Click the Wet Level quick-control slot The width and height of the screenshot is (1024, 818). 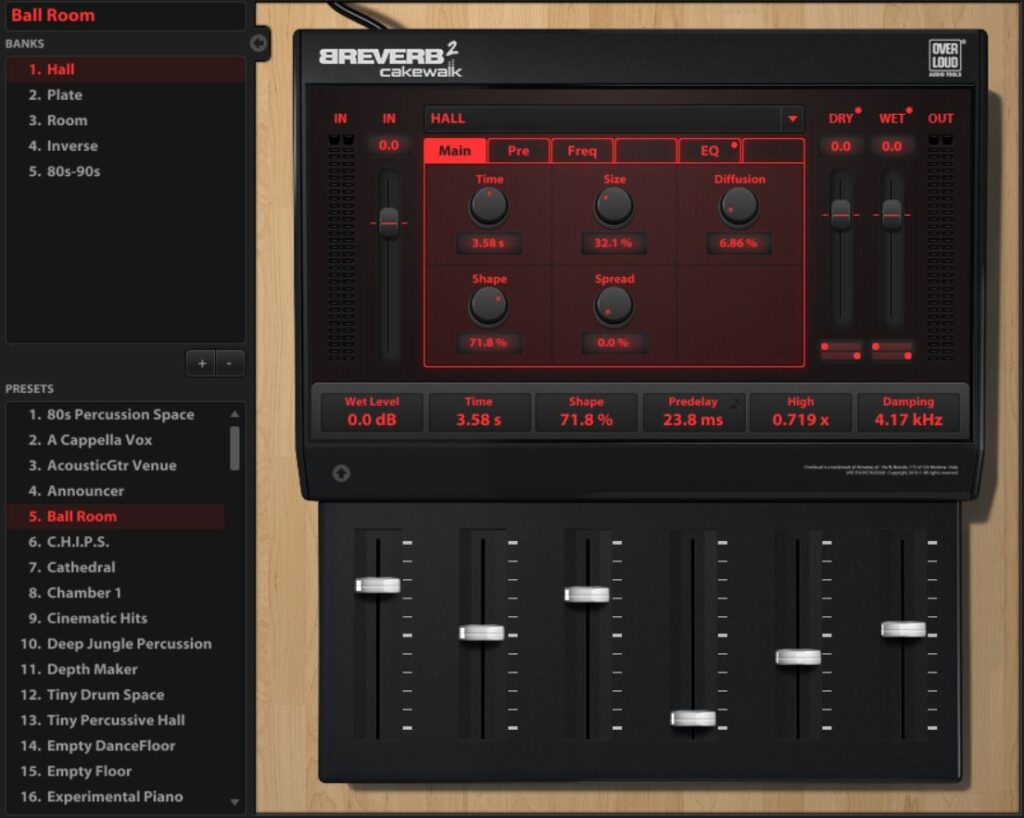click(x=372, y=412)
